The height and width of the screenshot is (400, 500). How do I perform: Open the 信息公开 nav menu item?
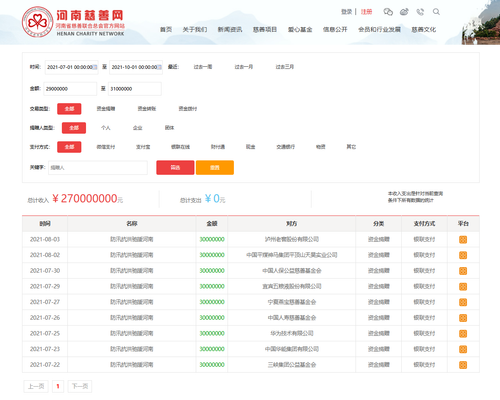(335, 30)
